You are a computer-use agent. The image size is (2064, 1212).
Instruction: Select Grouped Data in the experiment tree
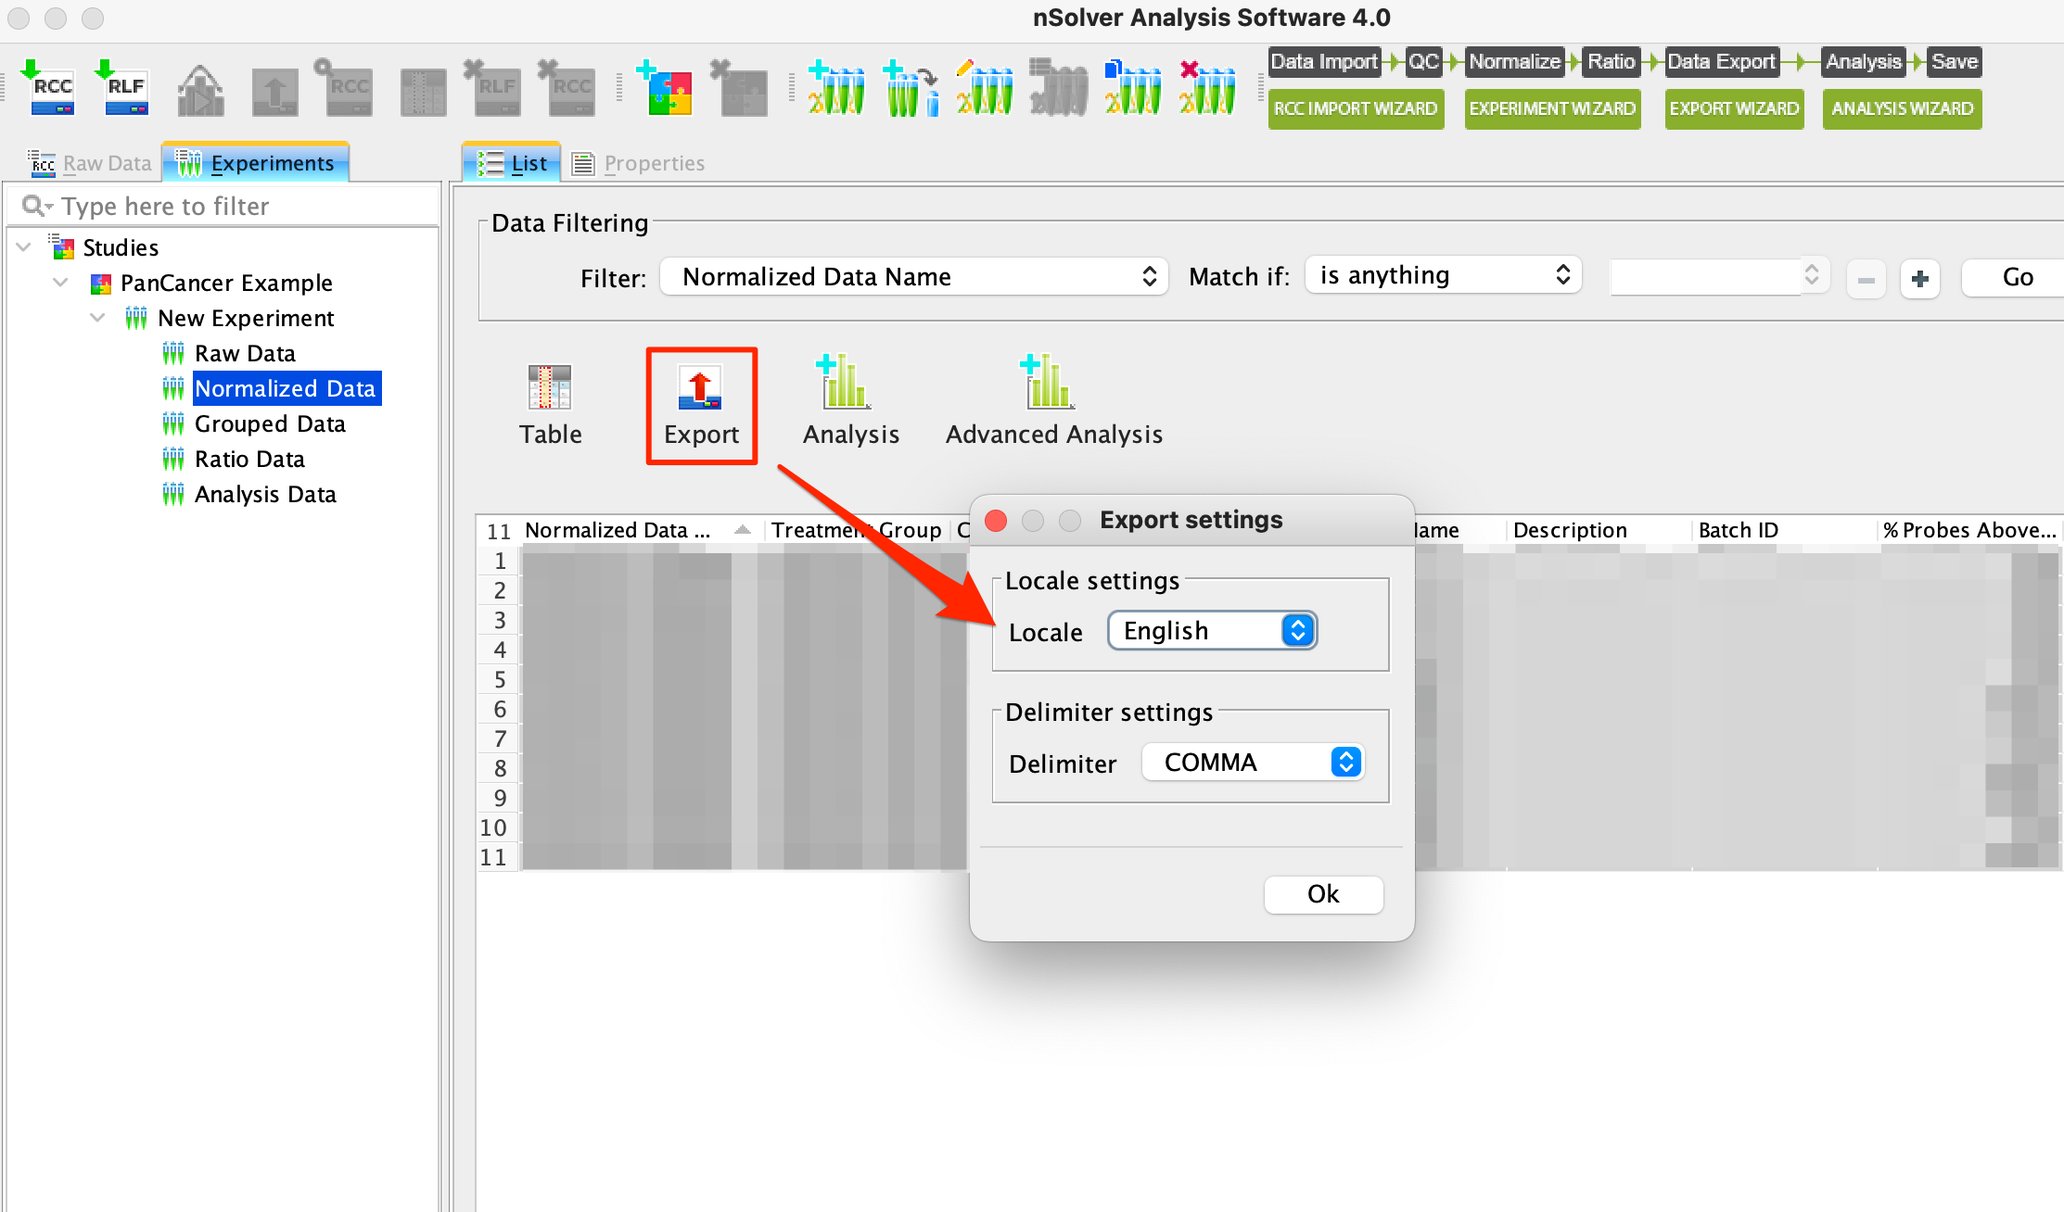270,423
